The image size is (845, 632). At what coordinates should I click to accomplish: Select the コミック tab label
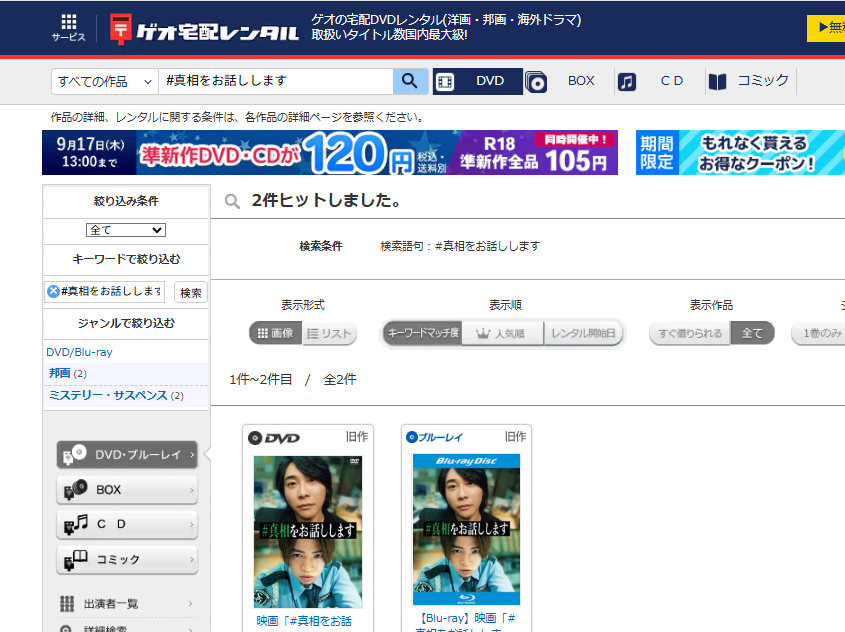pos(763,81)
